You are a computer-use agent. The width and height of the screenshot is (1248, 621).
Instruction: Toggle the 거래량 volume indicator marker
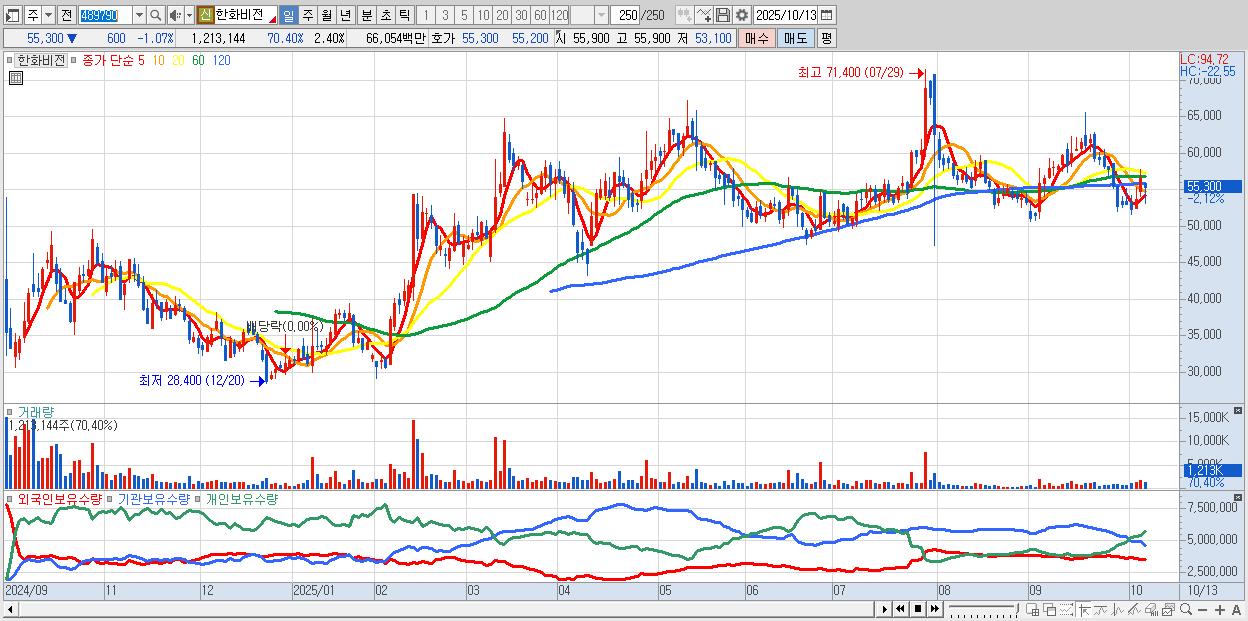click(11, 412)
